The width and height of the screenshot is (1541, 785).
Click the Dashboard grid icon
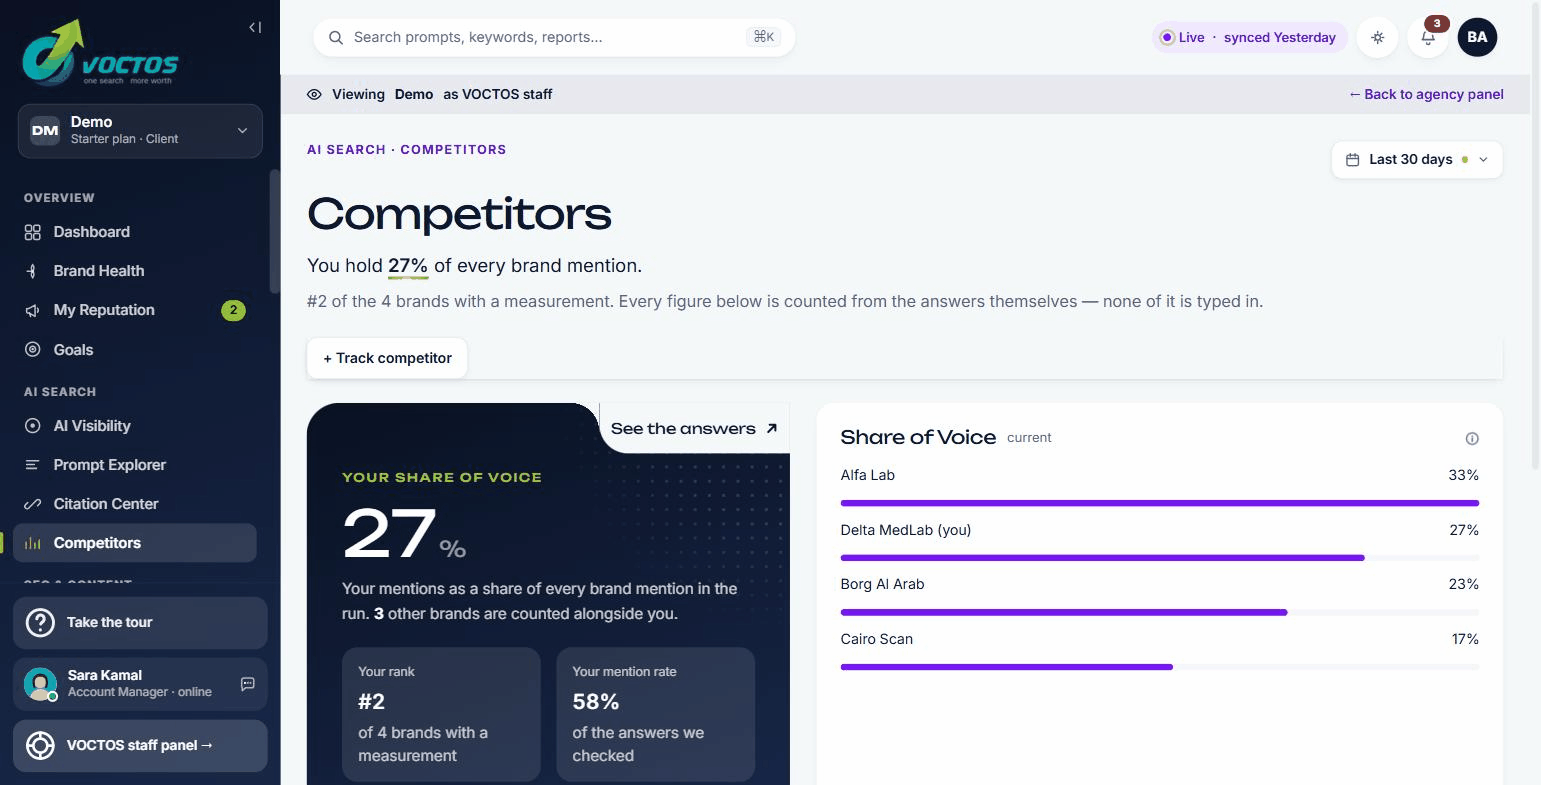(x=33, y=232)
